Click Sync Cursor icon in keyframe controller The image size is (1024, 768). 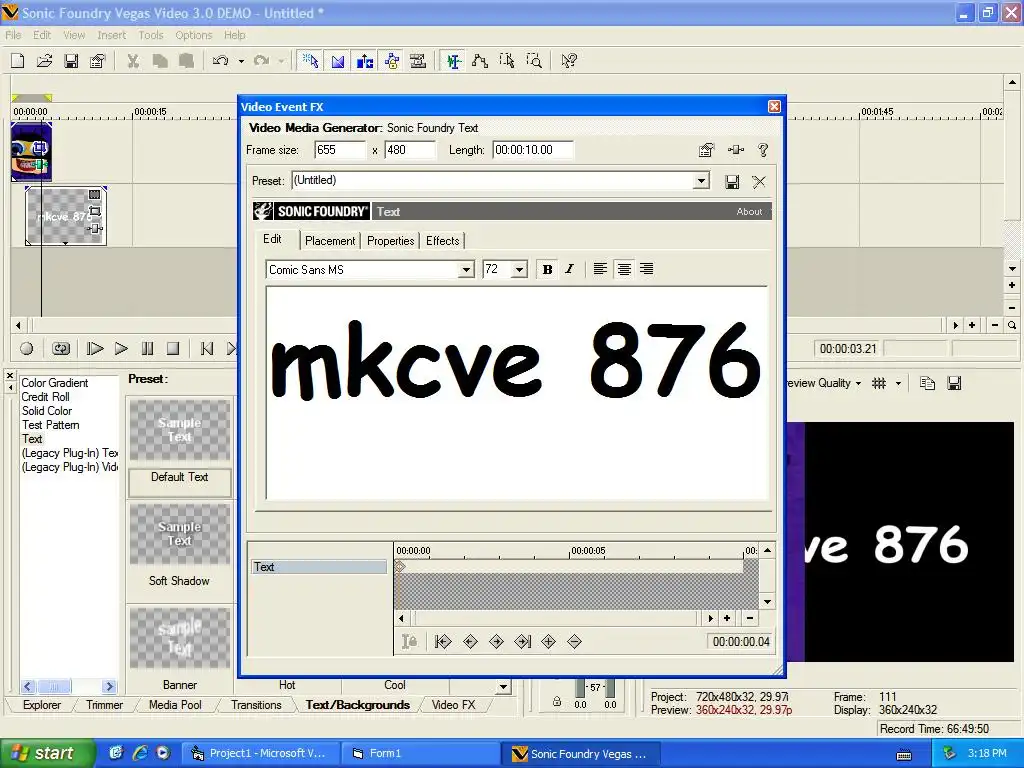coord(409,642)
